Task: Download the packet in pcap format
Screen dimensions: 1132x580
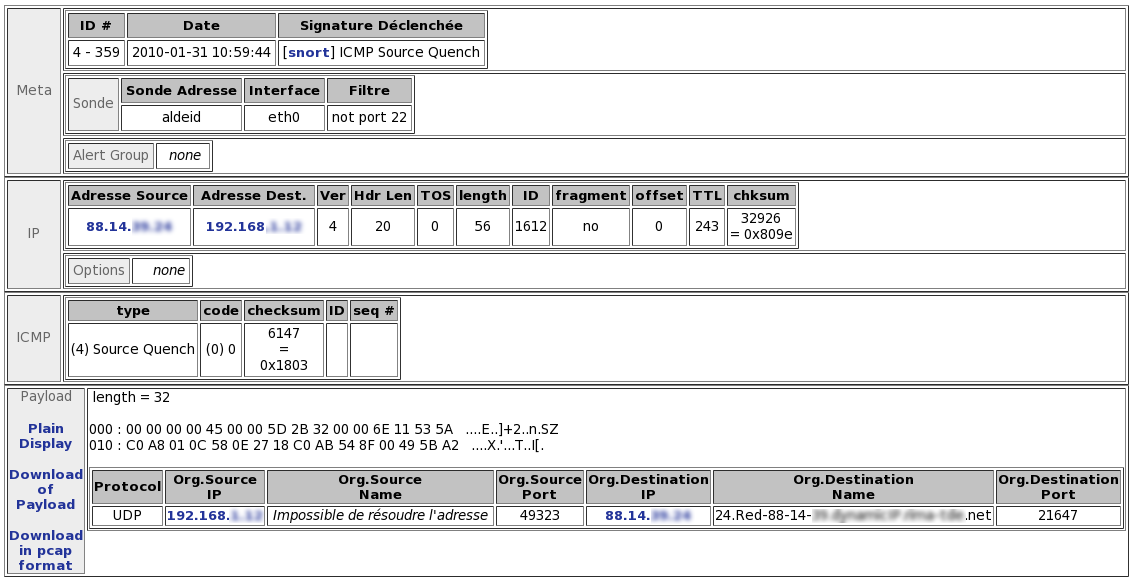Action: click(x=46, y=550)
